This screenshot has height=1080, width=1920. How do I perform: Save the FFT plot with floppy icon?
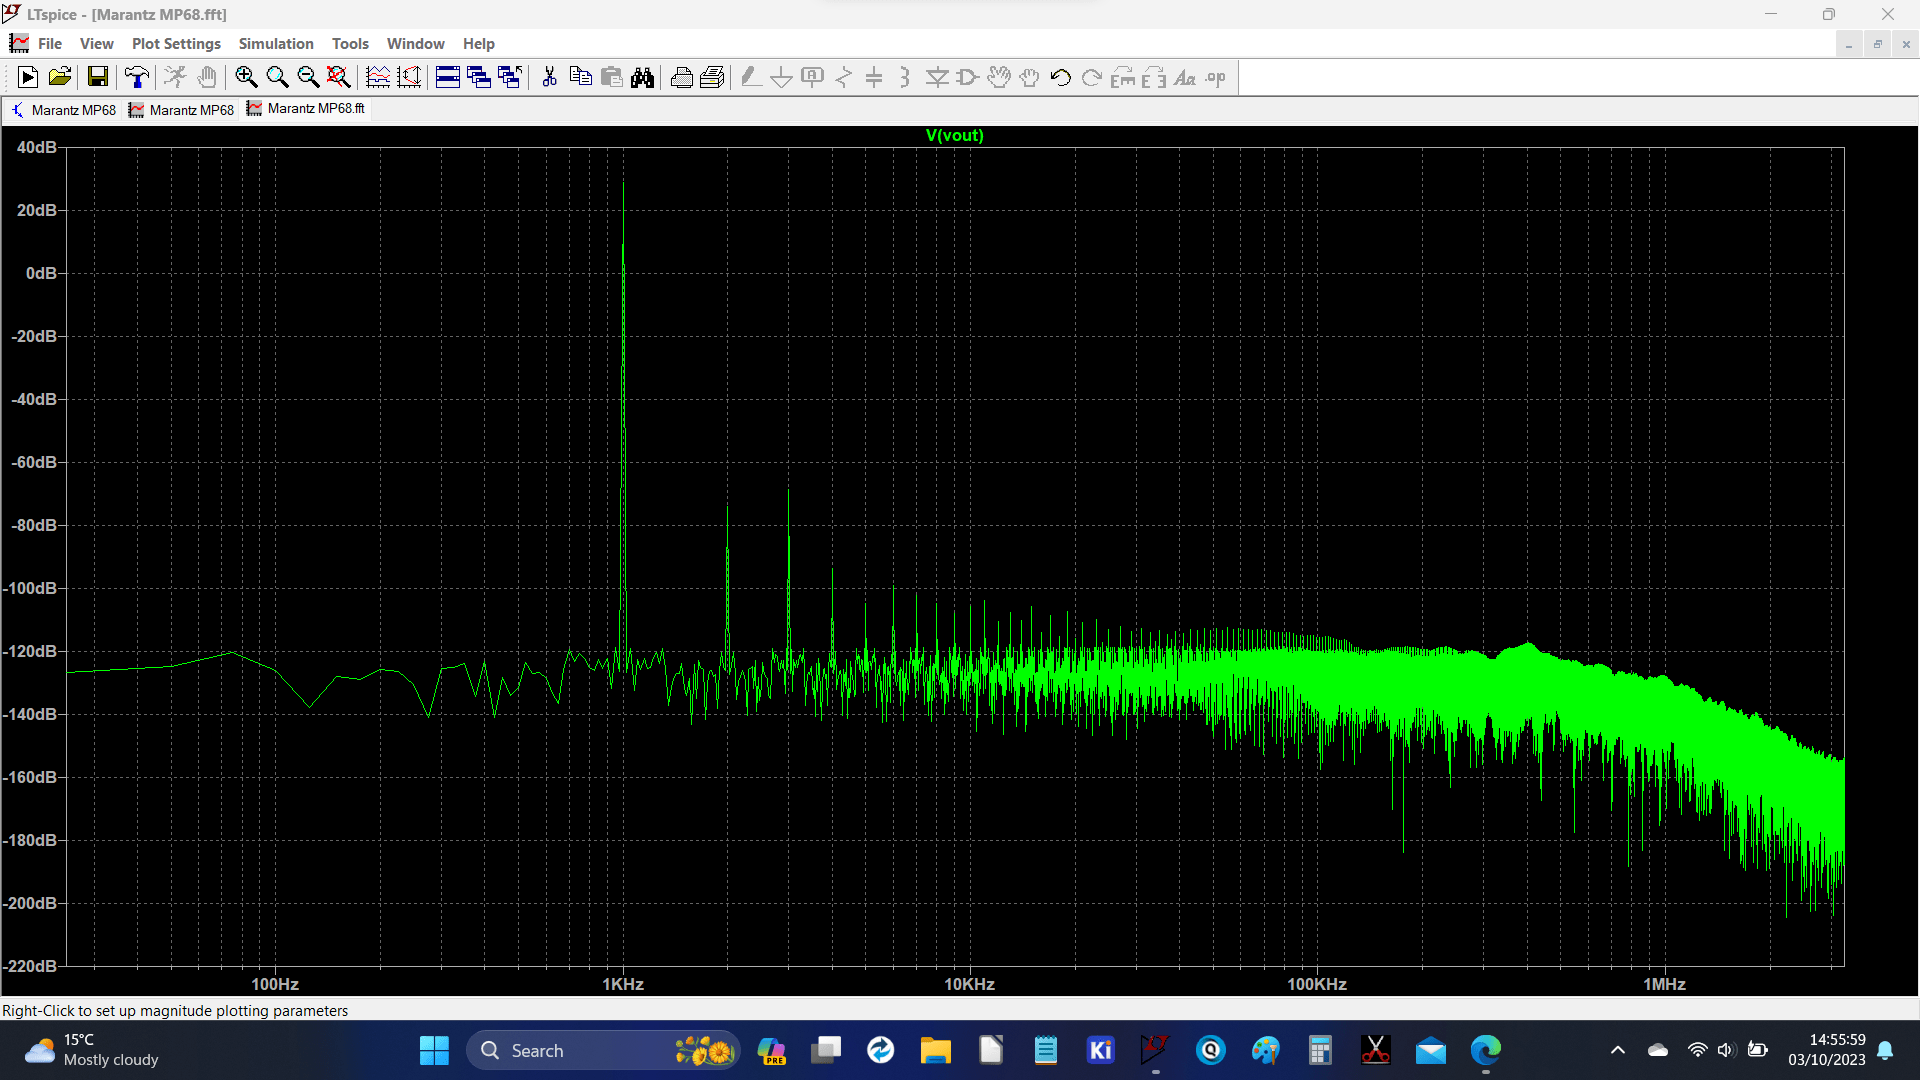[x=98, y=77]
